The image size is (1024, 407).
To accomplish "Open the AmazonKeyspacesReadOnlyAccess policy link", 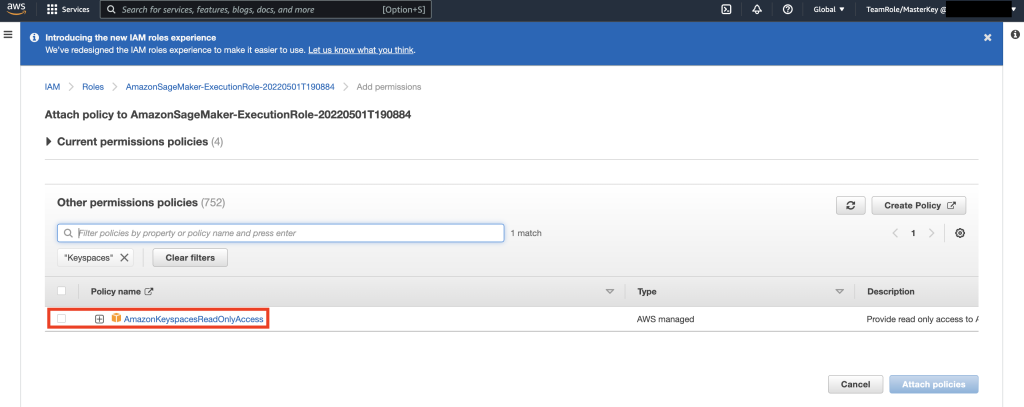I will 193,319.
